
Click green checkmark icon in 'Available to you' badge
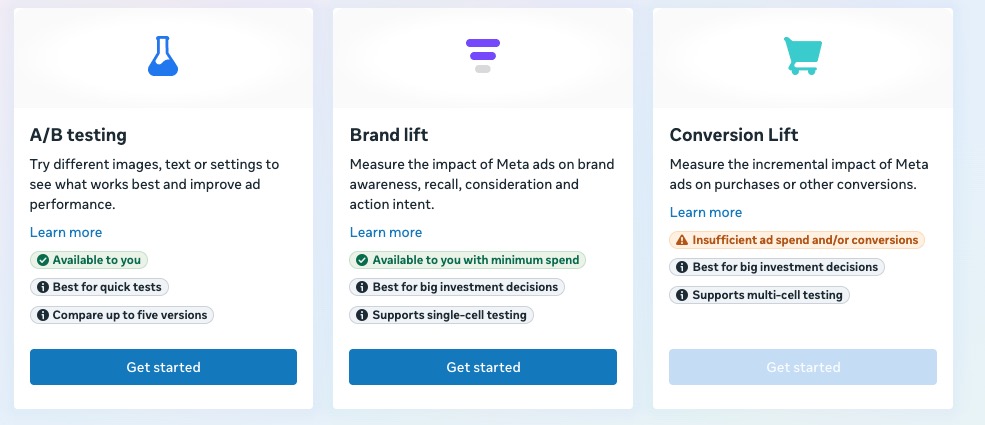tap(43, 260)
